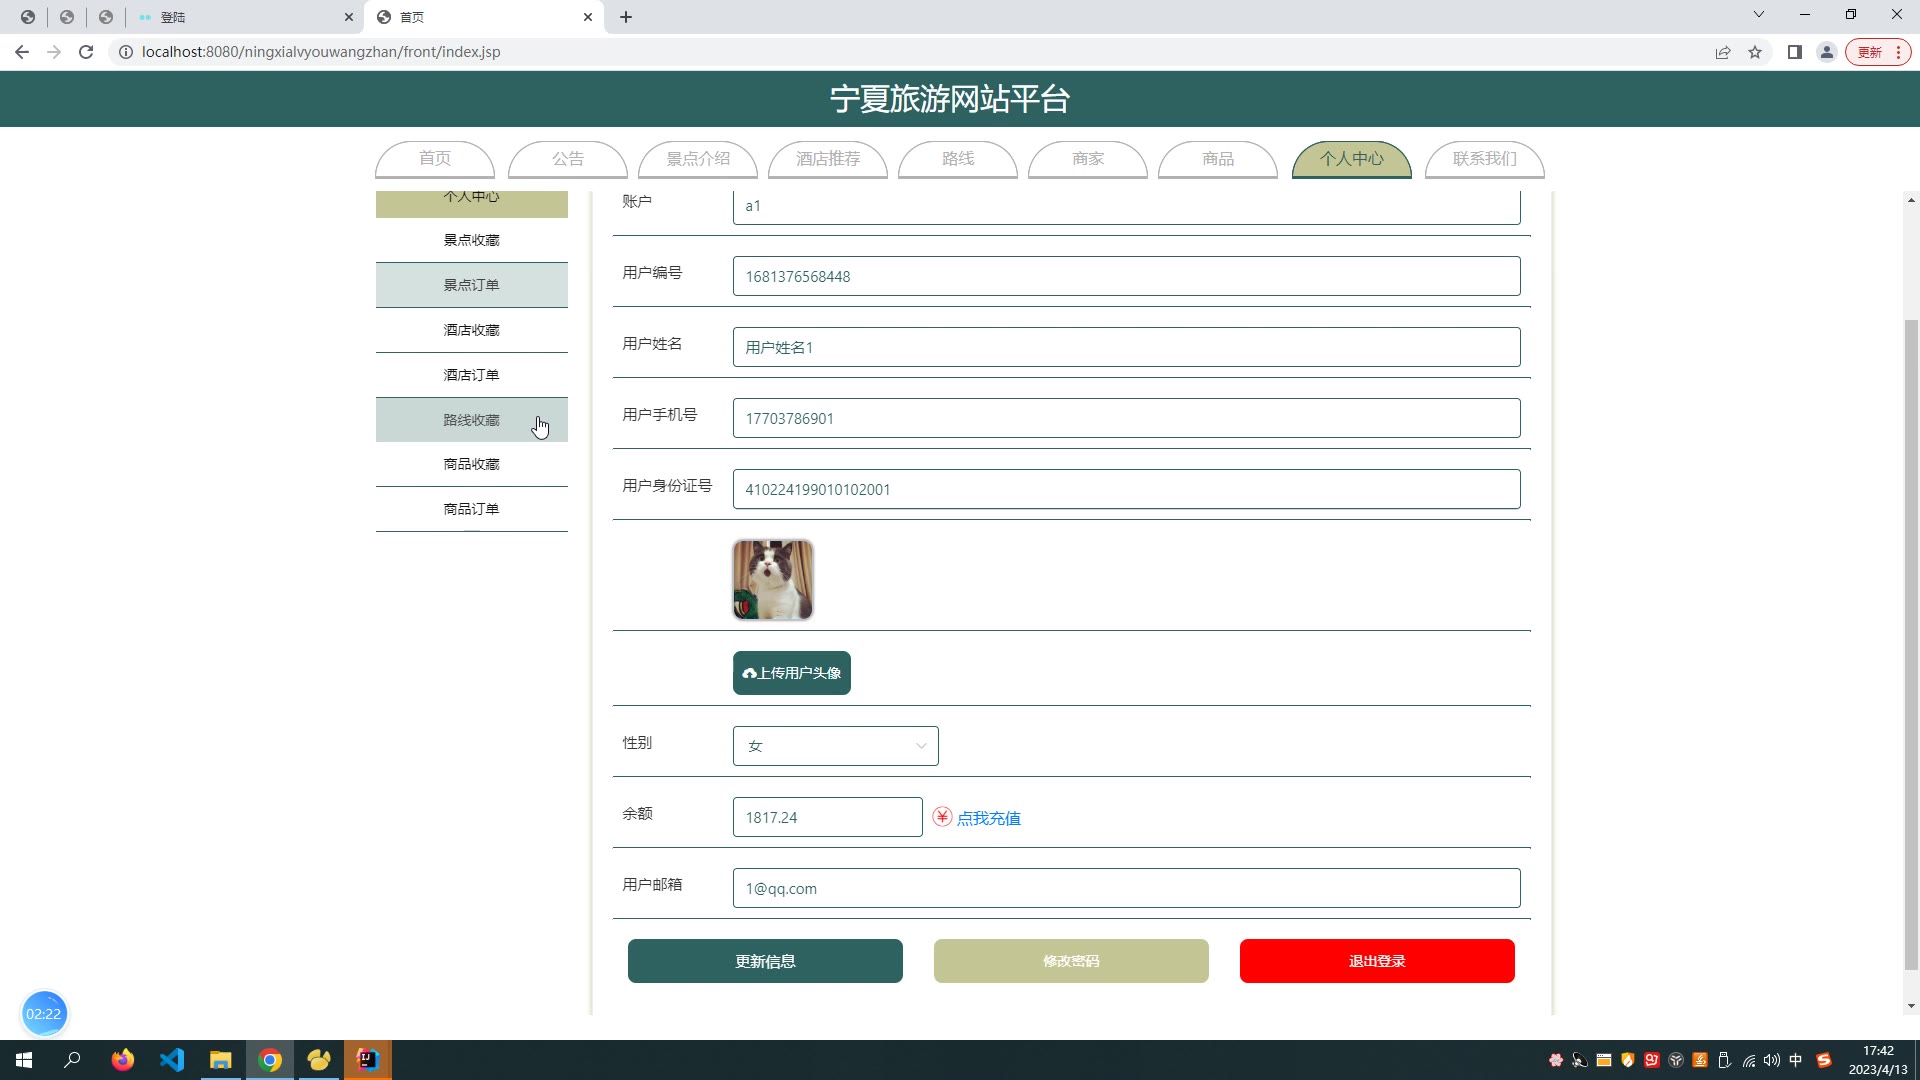Click the page vertical scrollbar
The width and height of the screenshot is (1920, 1080).
(x=1911, y=640)
